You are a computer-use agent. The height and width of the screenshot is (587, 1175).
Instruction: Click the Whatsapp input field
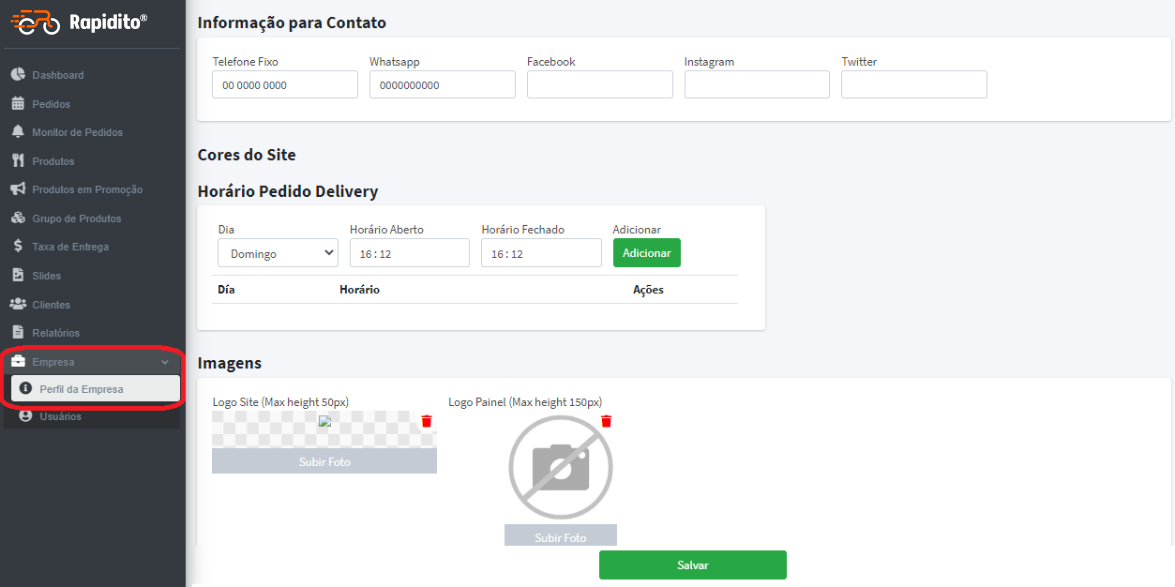coord(442,85)
